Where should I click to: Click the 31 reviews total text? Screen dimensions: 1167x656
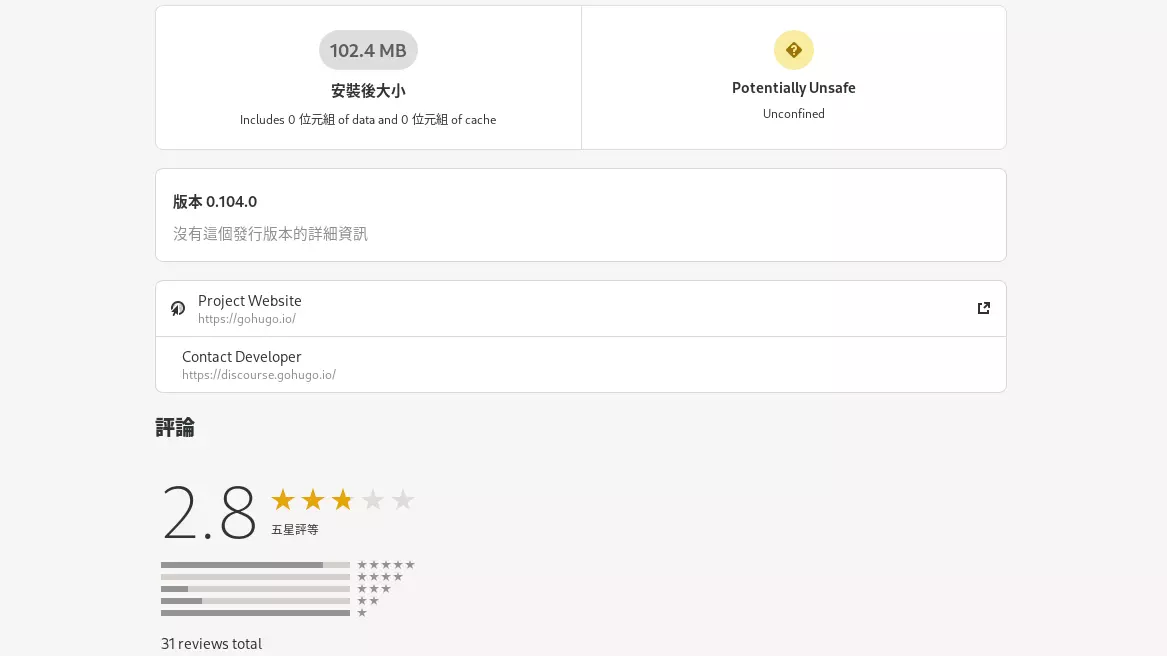(x=211, y=644)
